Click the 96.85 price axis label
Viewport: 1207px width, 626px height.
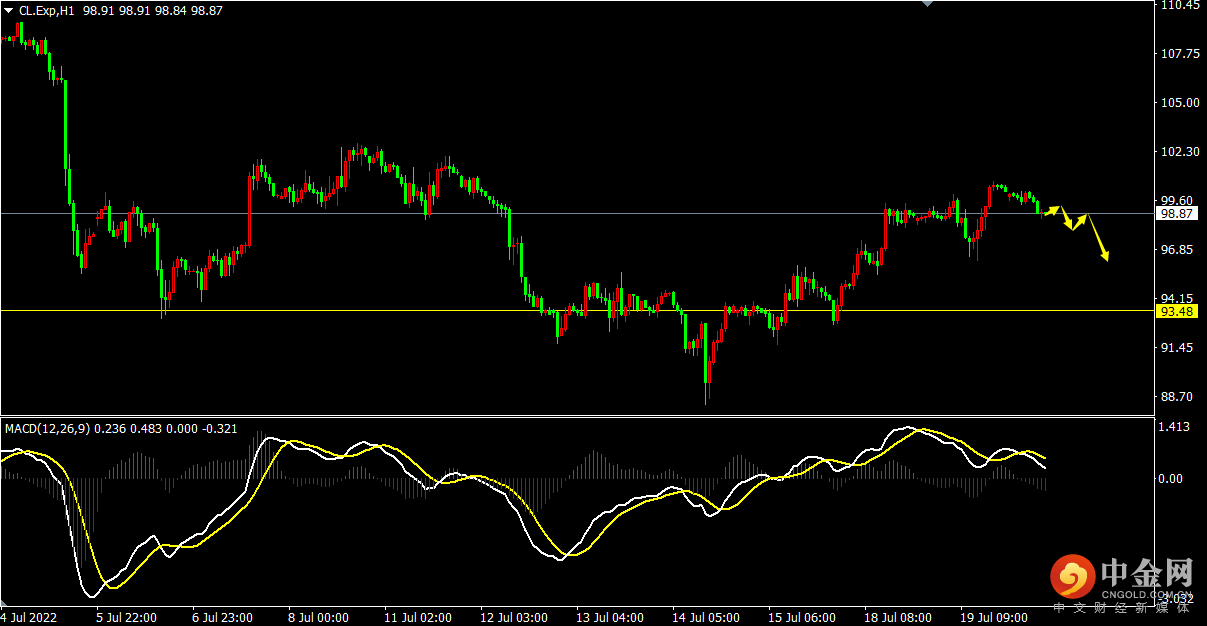coord(1180,250)
